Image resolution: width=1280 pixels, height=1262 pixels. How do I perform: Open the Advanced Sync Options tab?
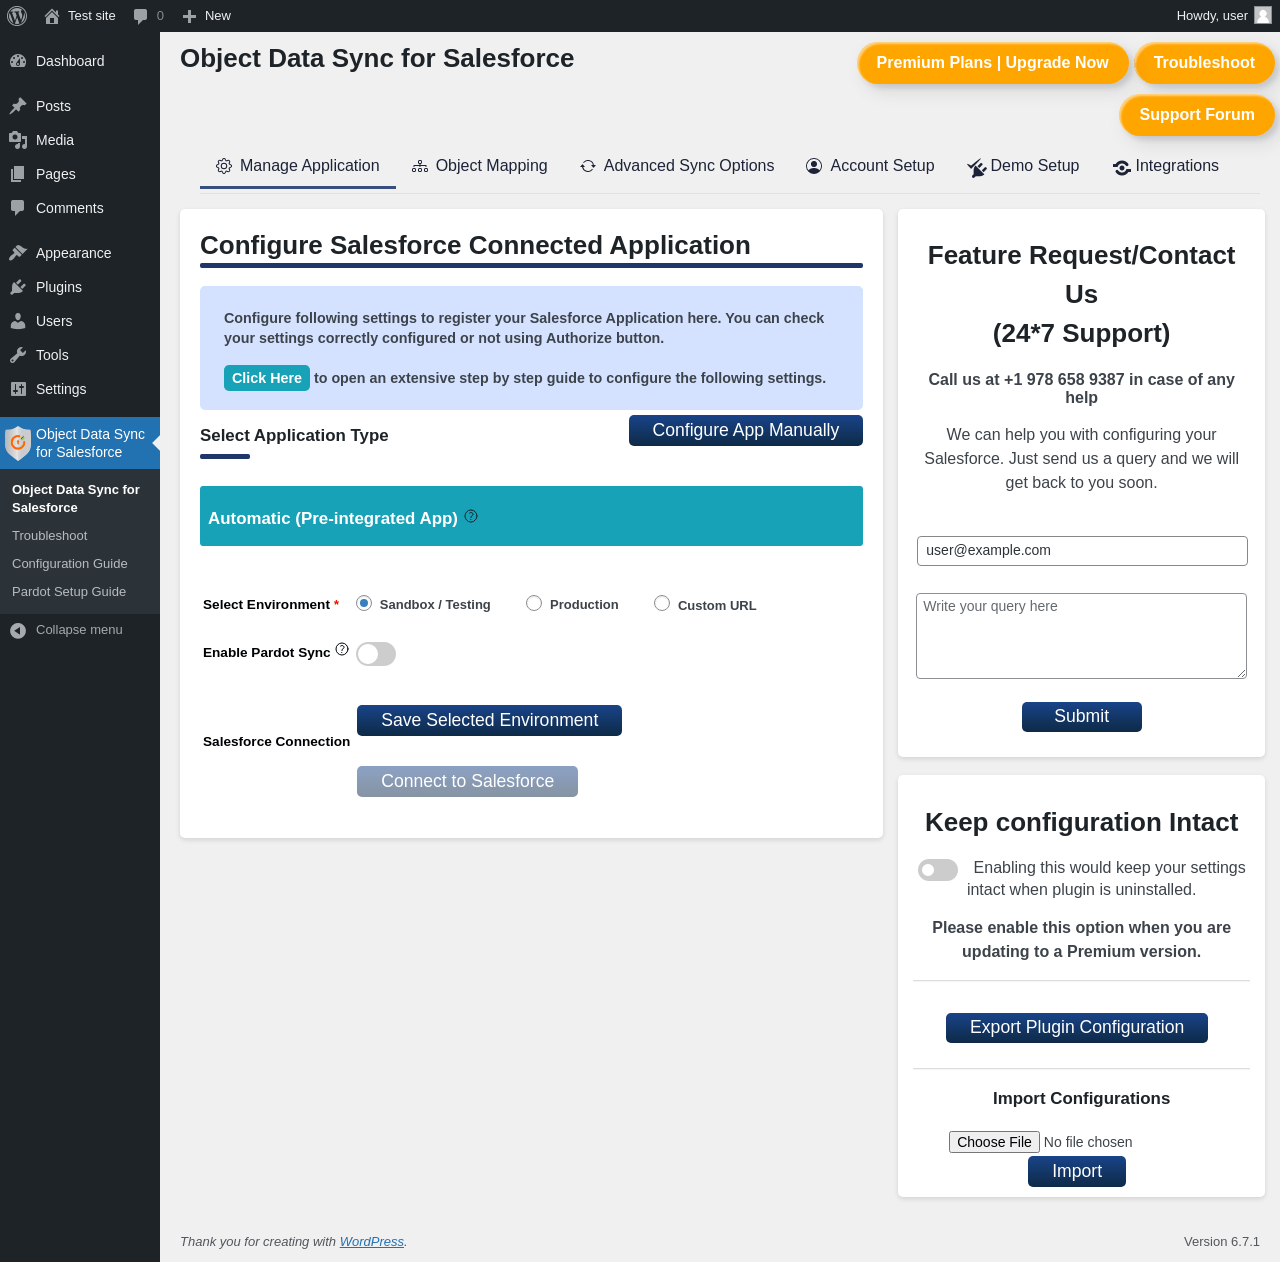coord(677,166)
